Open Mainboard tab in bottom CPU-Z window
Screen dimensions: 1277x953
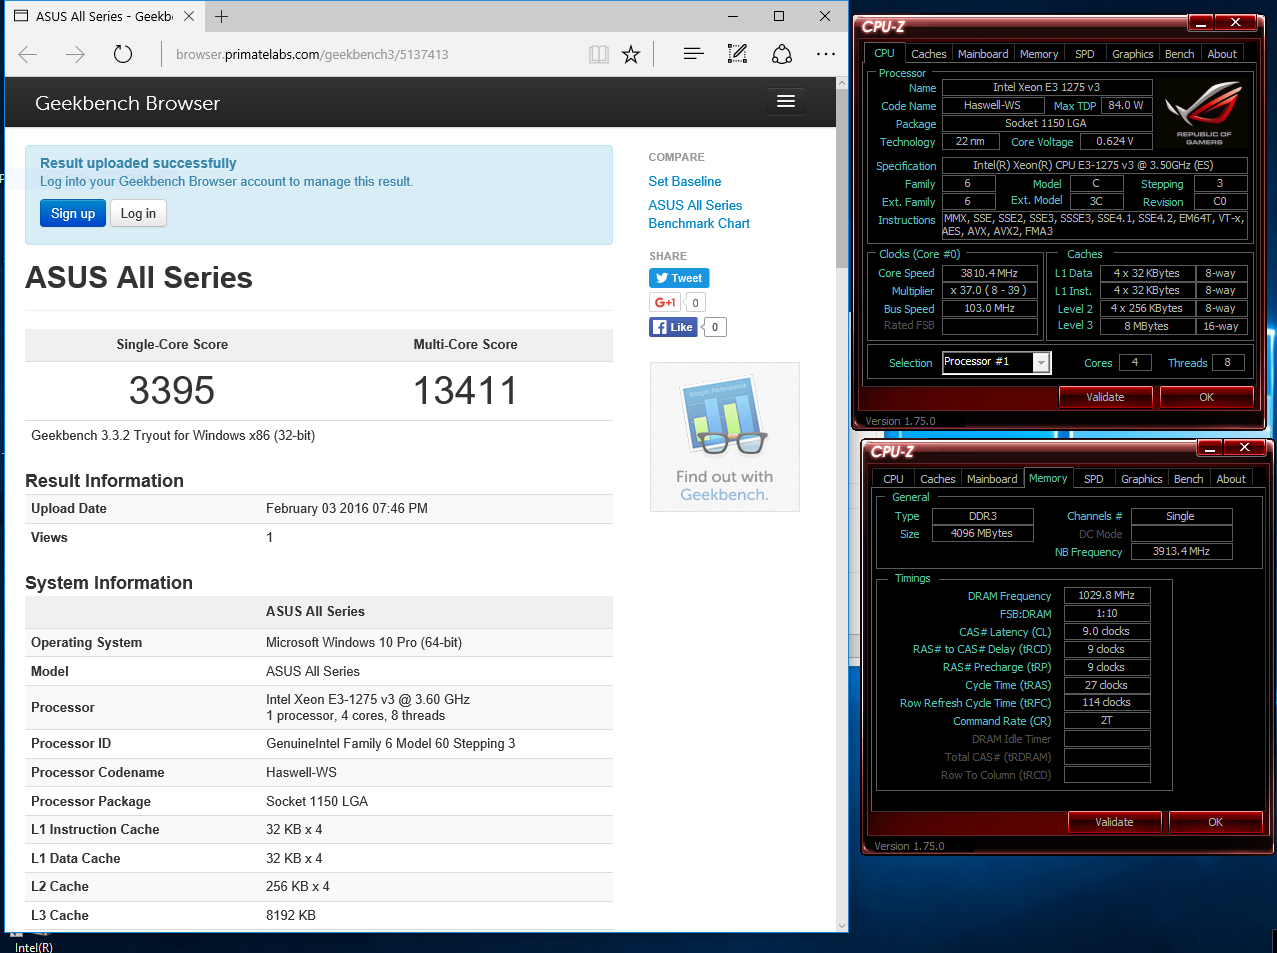(x=992, y=479)
